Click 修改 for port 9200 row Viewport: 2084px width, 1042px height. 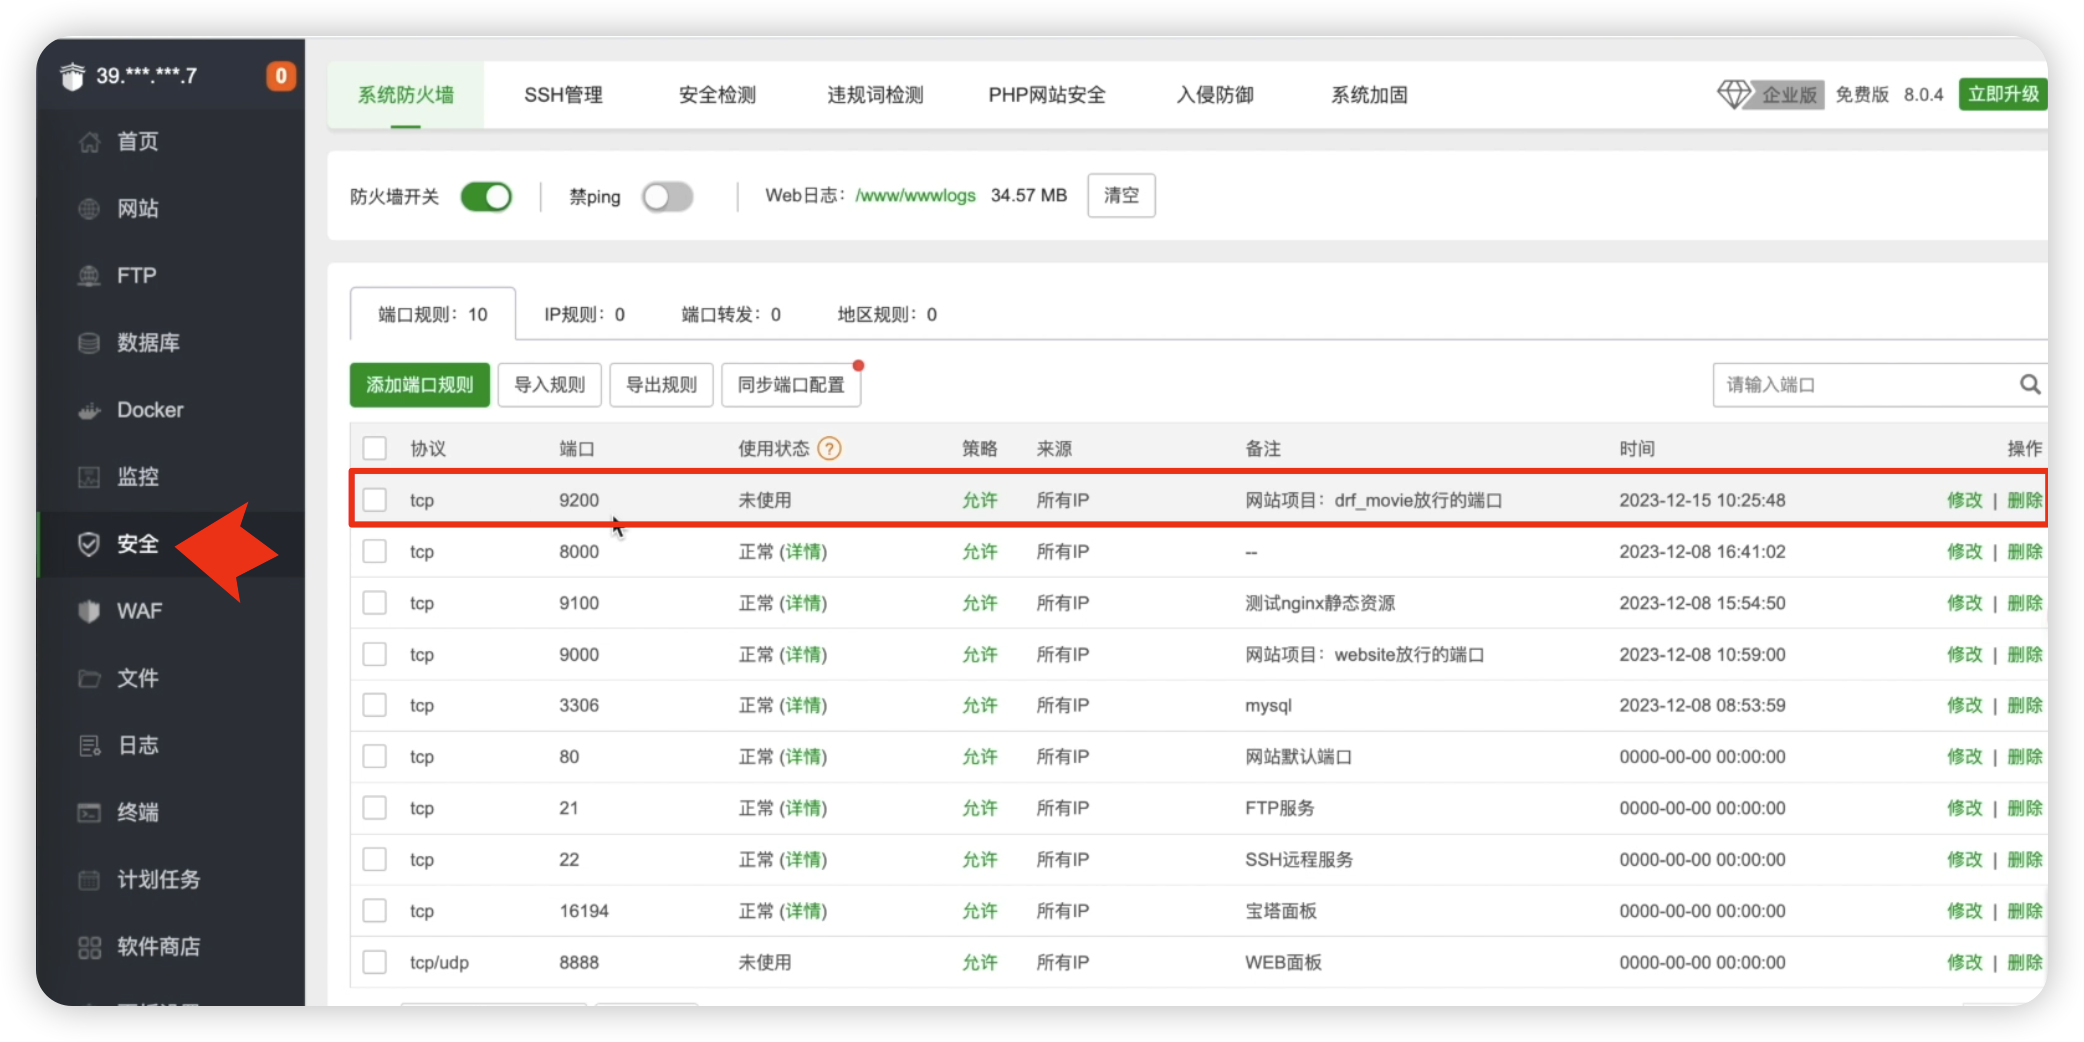[1964, 500]
